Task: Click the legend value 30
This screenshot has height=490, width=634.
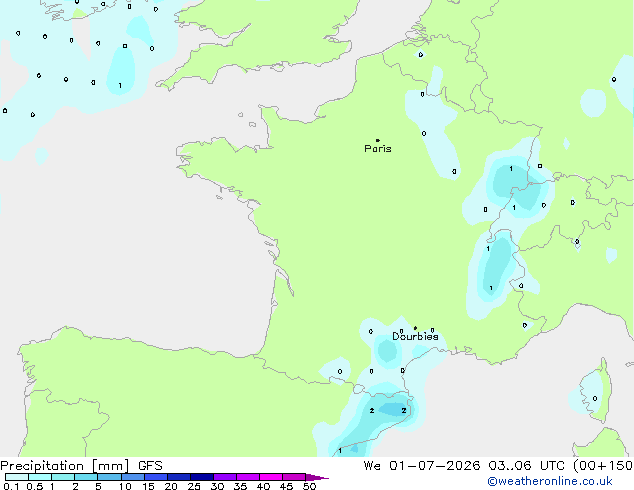Action: point(217,486)
